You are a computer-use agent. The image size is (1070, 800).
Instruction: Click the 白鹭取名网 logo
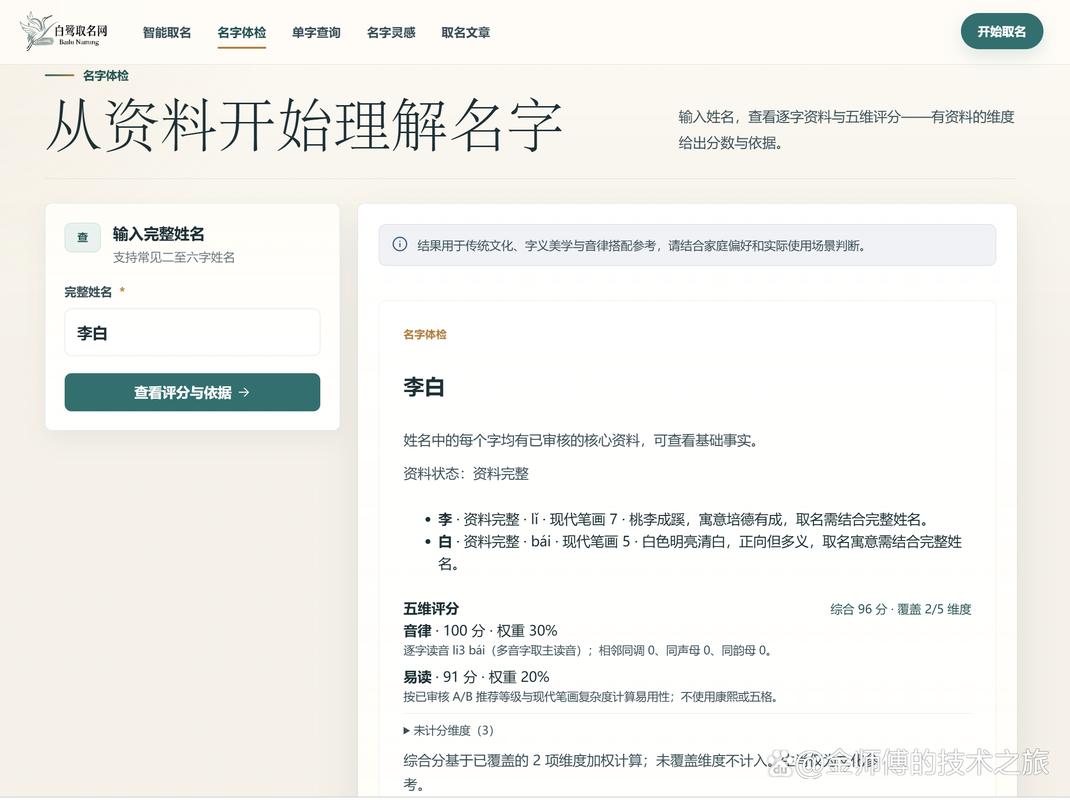pos(63,31)
